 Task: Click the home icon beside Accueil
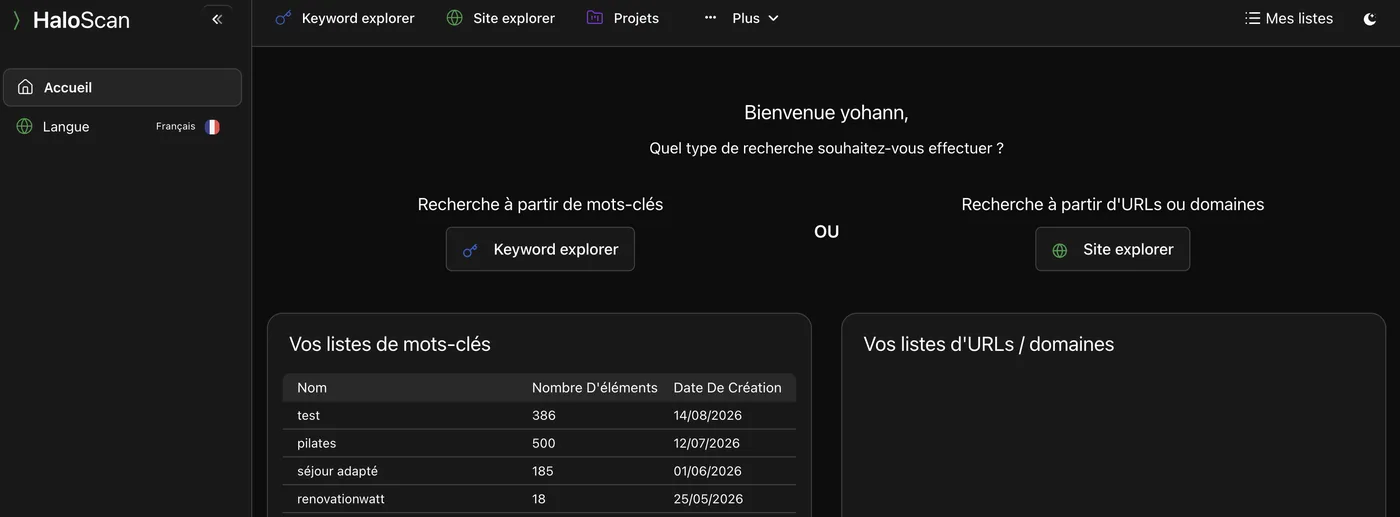(x=25, y=87)
